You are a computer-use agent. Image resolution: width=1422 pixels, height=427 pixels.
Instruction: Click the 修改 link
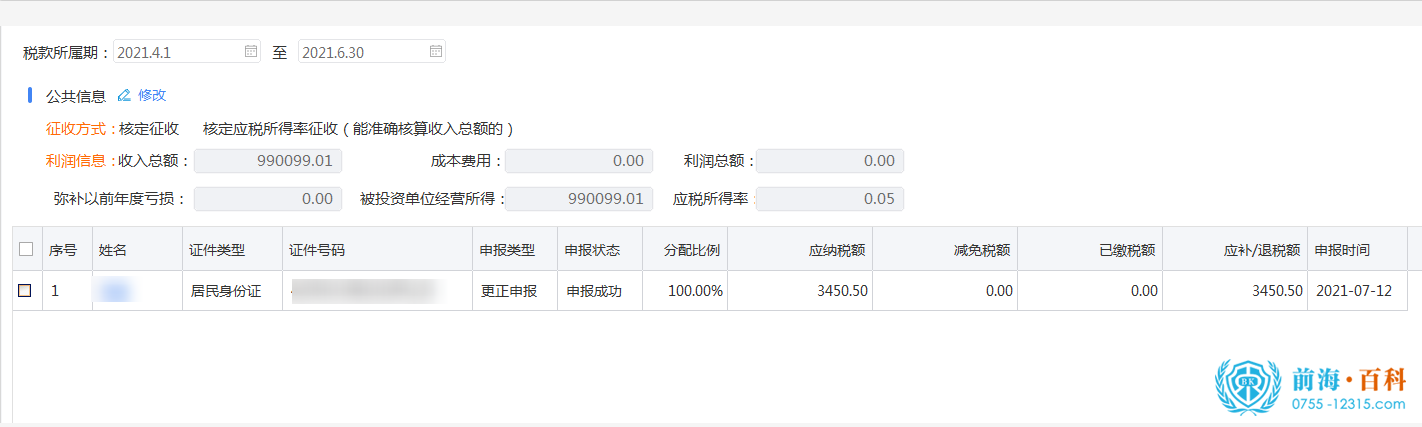[152, 96]
